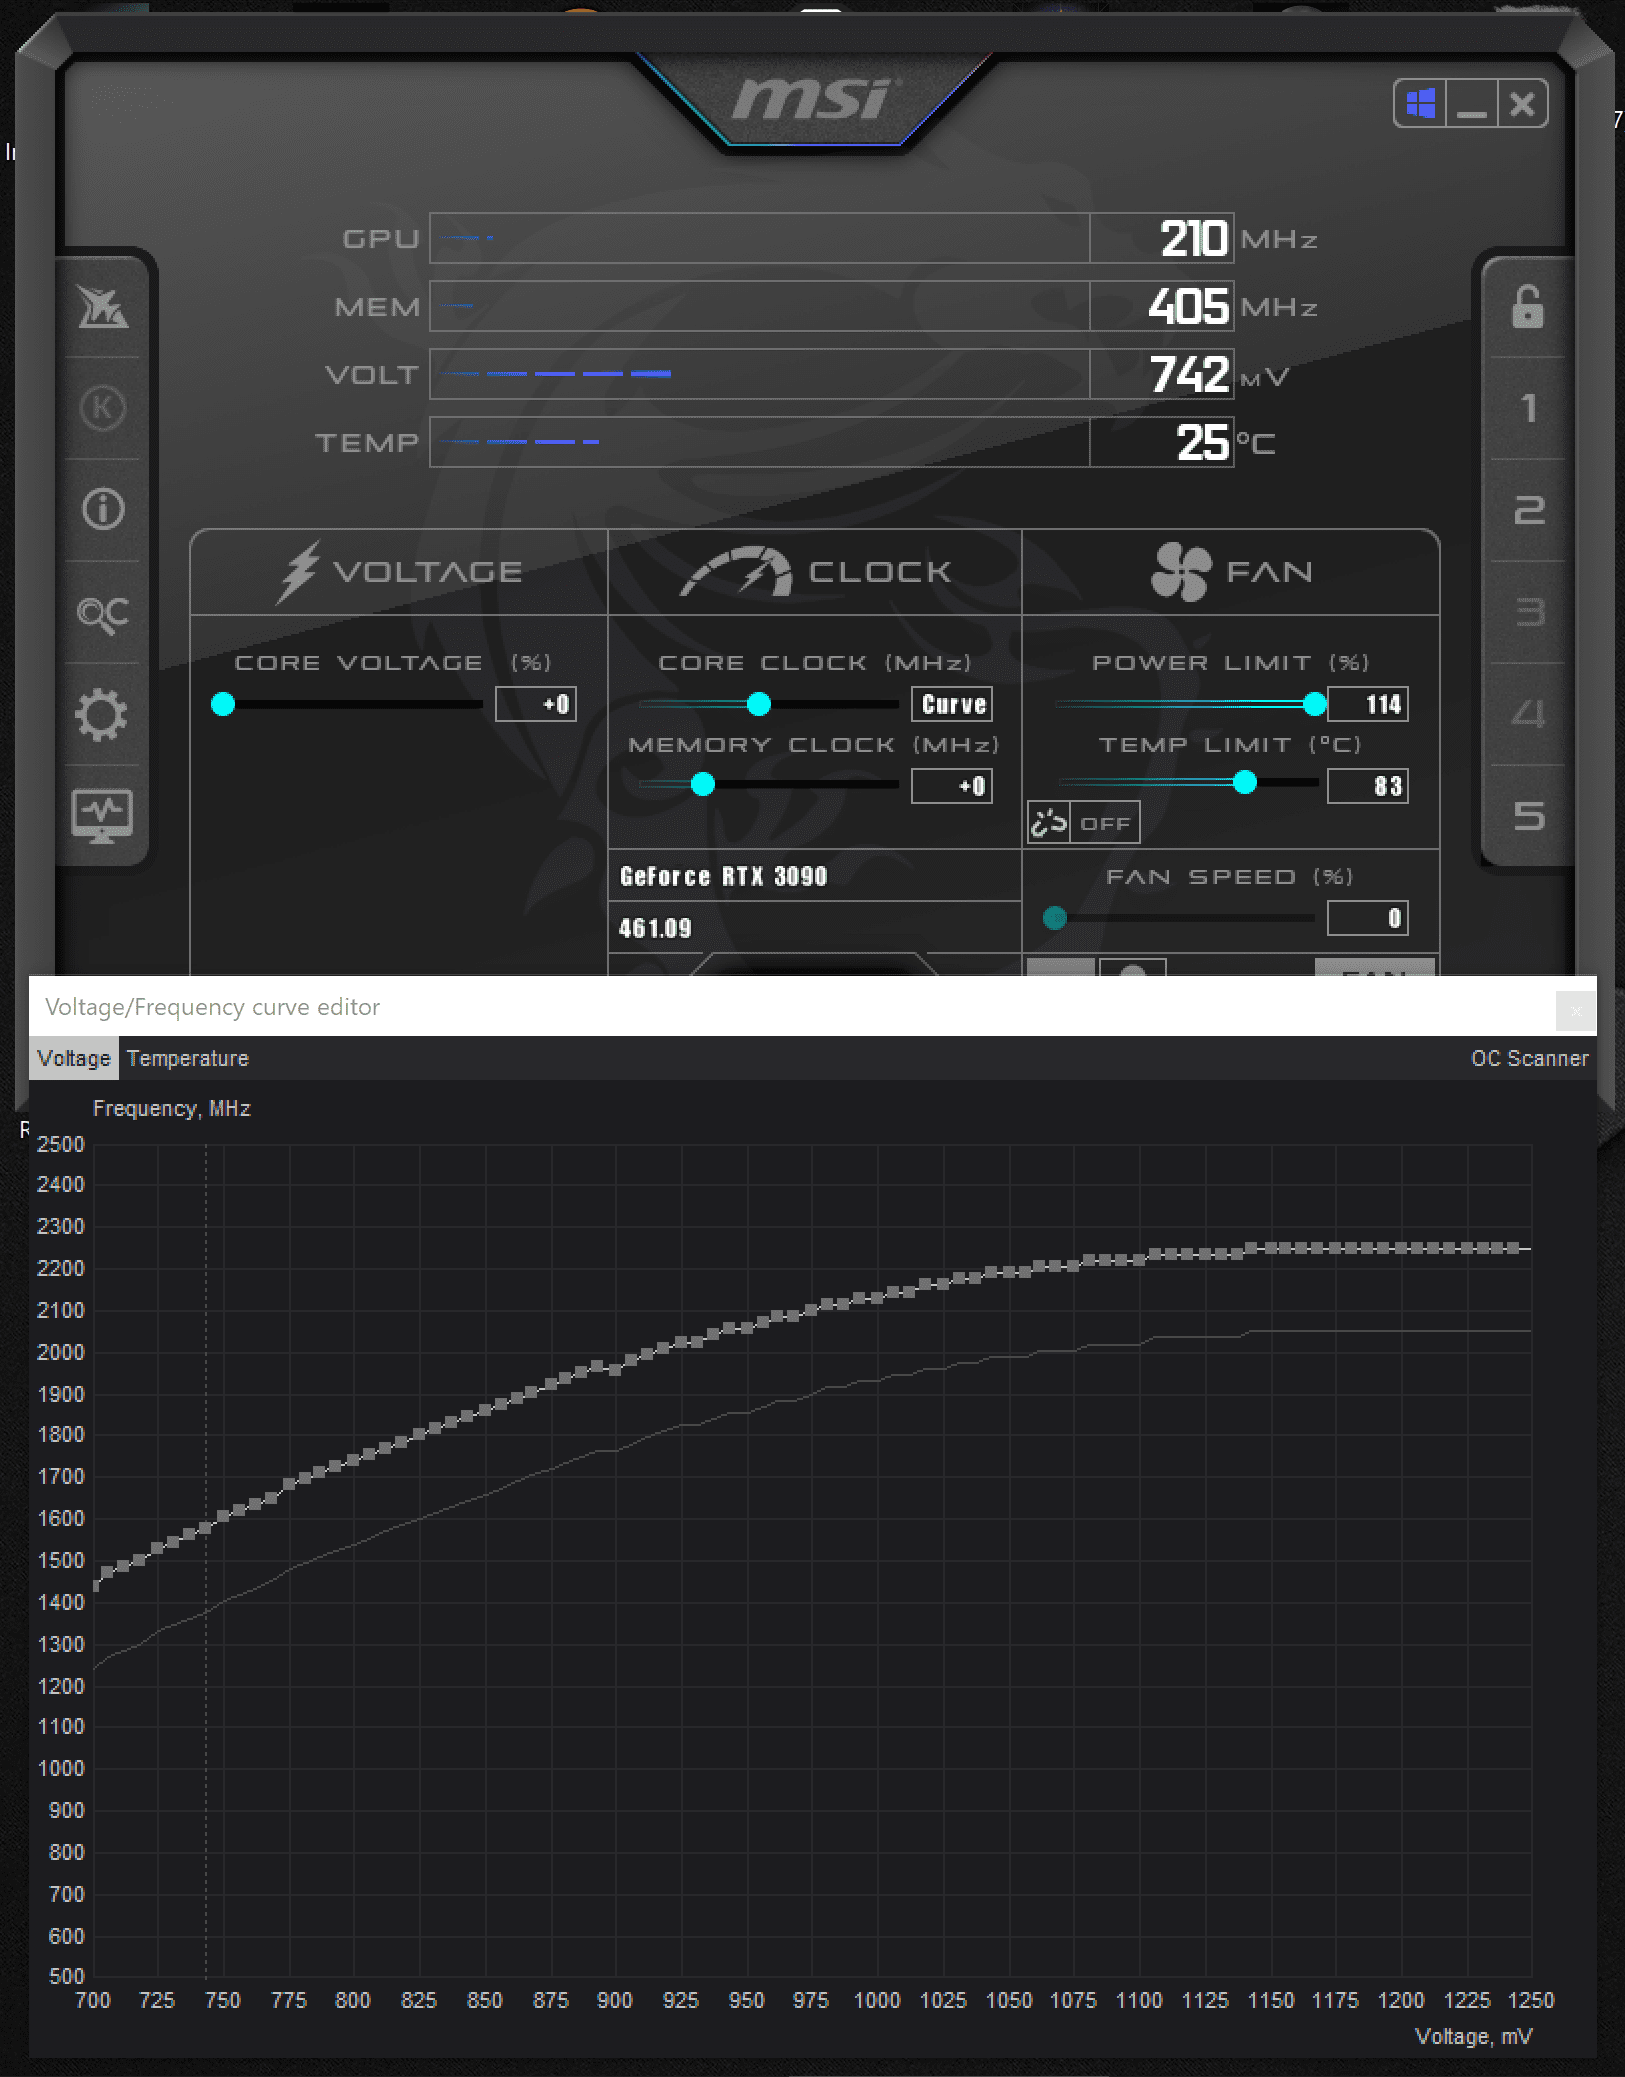Close the Voltage/Frequency curve editor
Viewport: 1625px width, 2077px height.
[1575, 1010]
